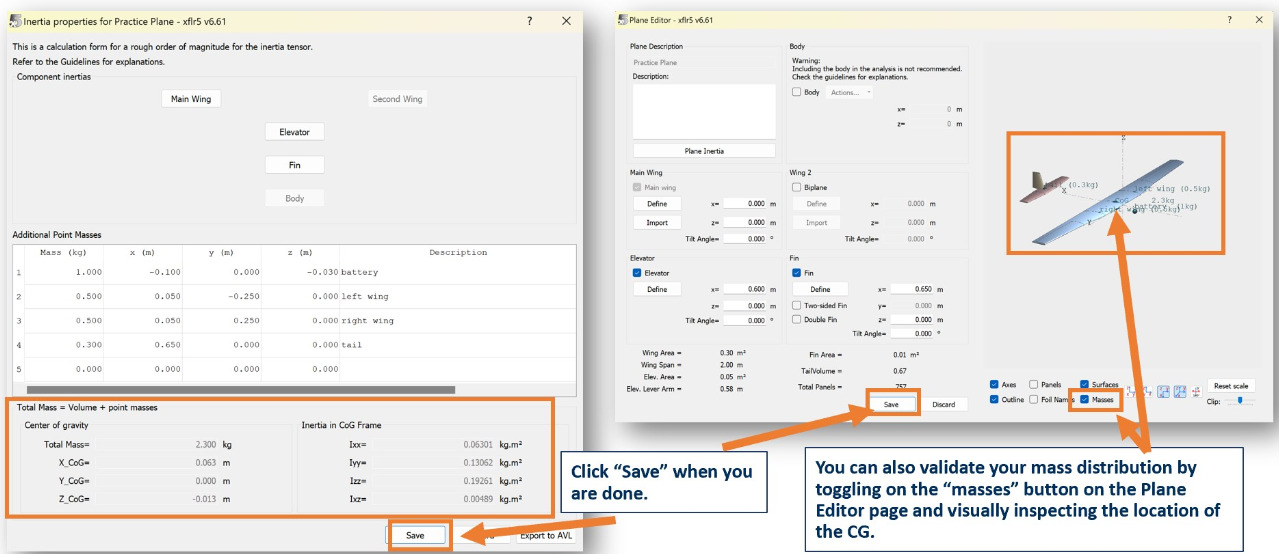The image size is (1280, 554).
Task: Enable the Panels checkbox
Action: (x=1034, y=384)
